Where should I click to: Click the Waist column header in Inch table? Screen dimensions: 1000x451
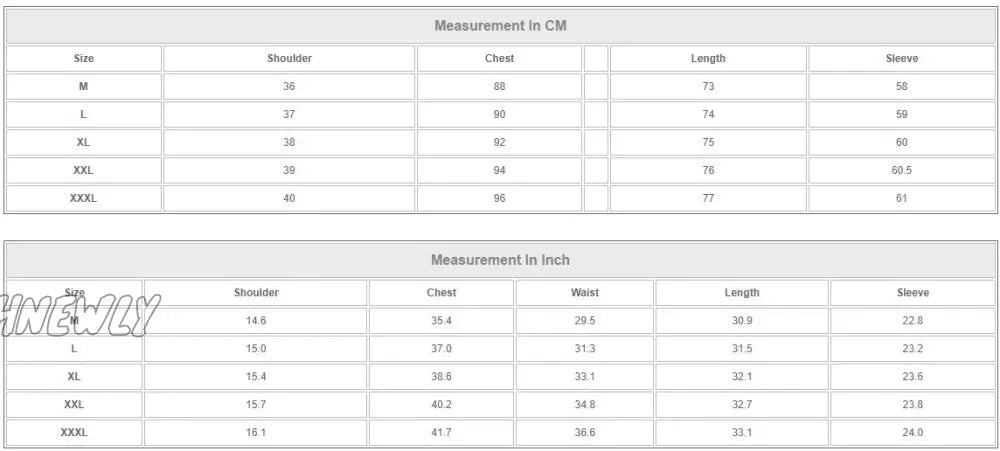(585, 293)
